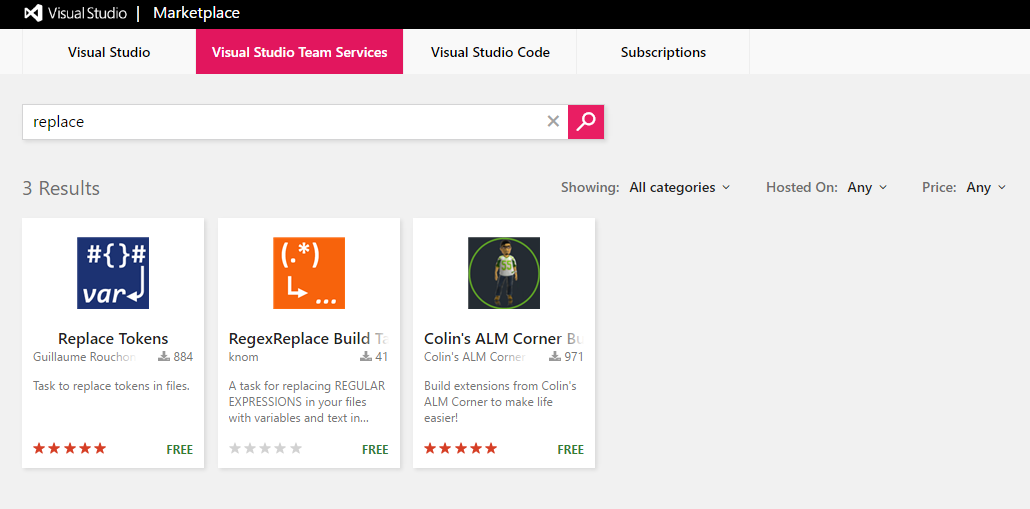Click Colin's ALM Corner download count icon
Viewport: 1030px width, 509px height.
555,357
